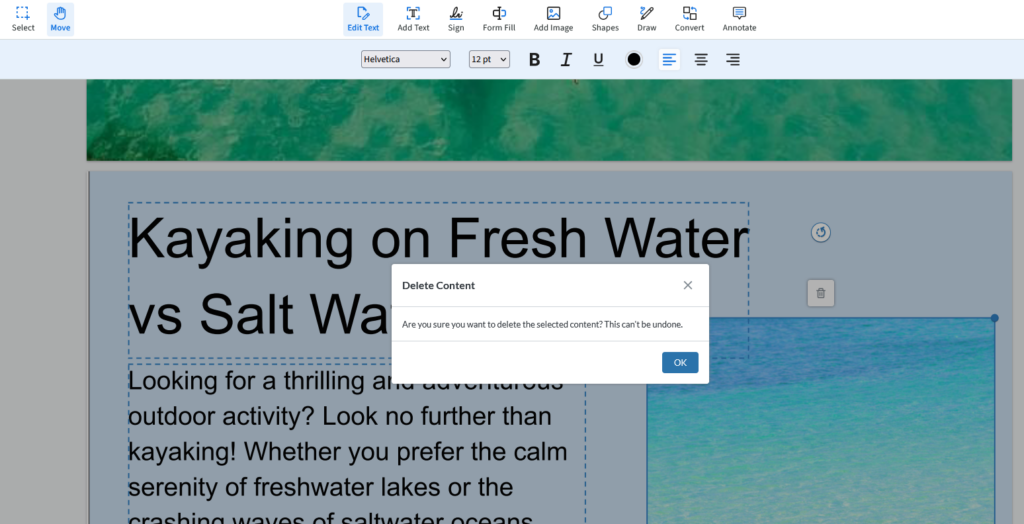Open the black text color swatch
This screenshot has height=524, width=1024.
click(634, 60)
